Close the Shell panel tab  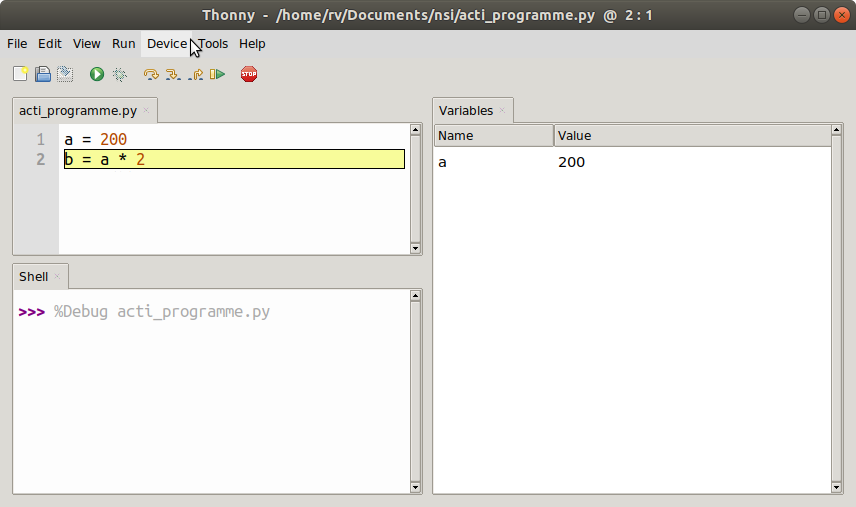click(x=57, y=276)
